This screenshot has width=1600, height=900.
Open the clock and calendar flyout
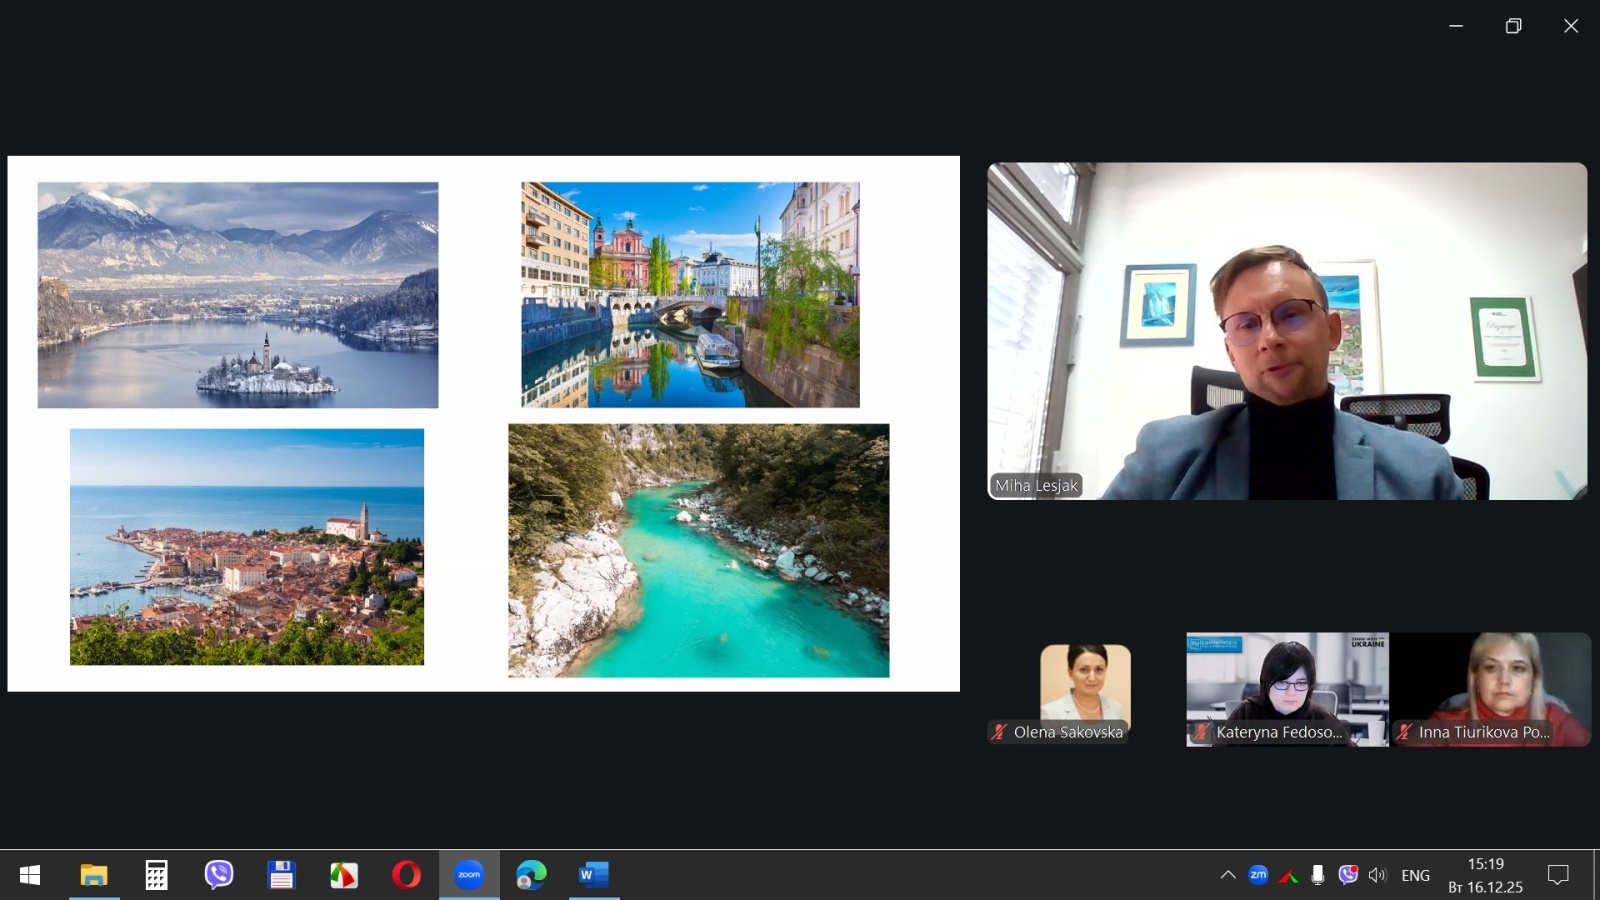1485,876
